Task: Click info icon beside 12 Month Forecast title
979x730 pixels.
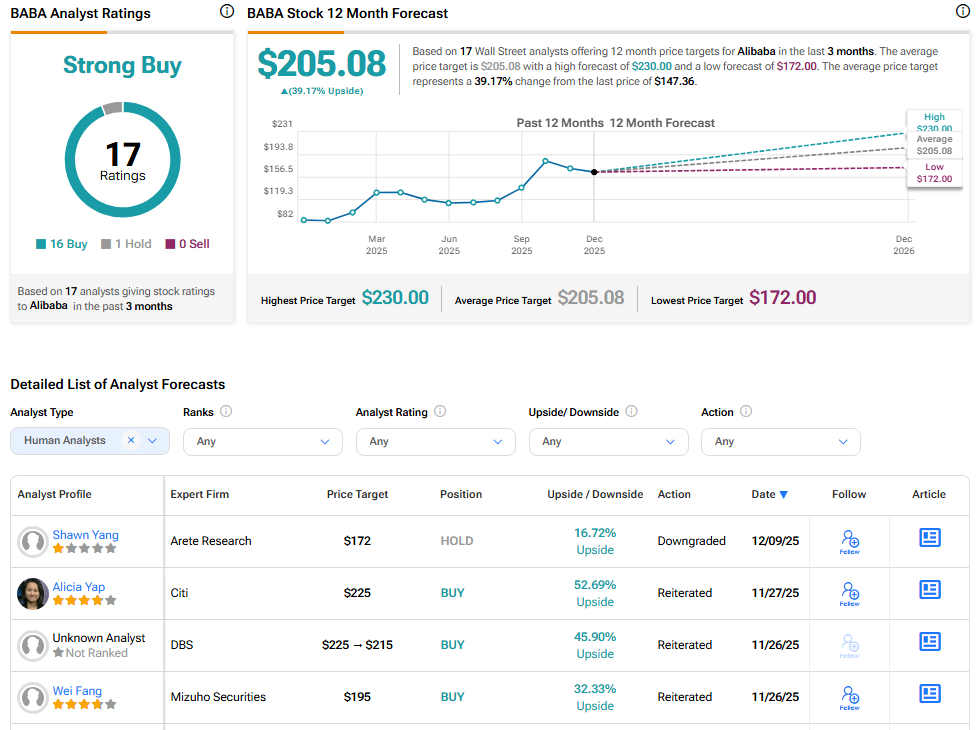Action: point(962,12)
